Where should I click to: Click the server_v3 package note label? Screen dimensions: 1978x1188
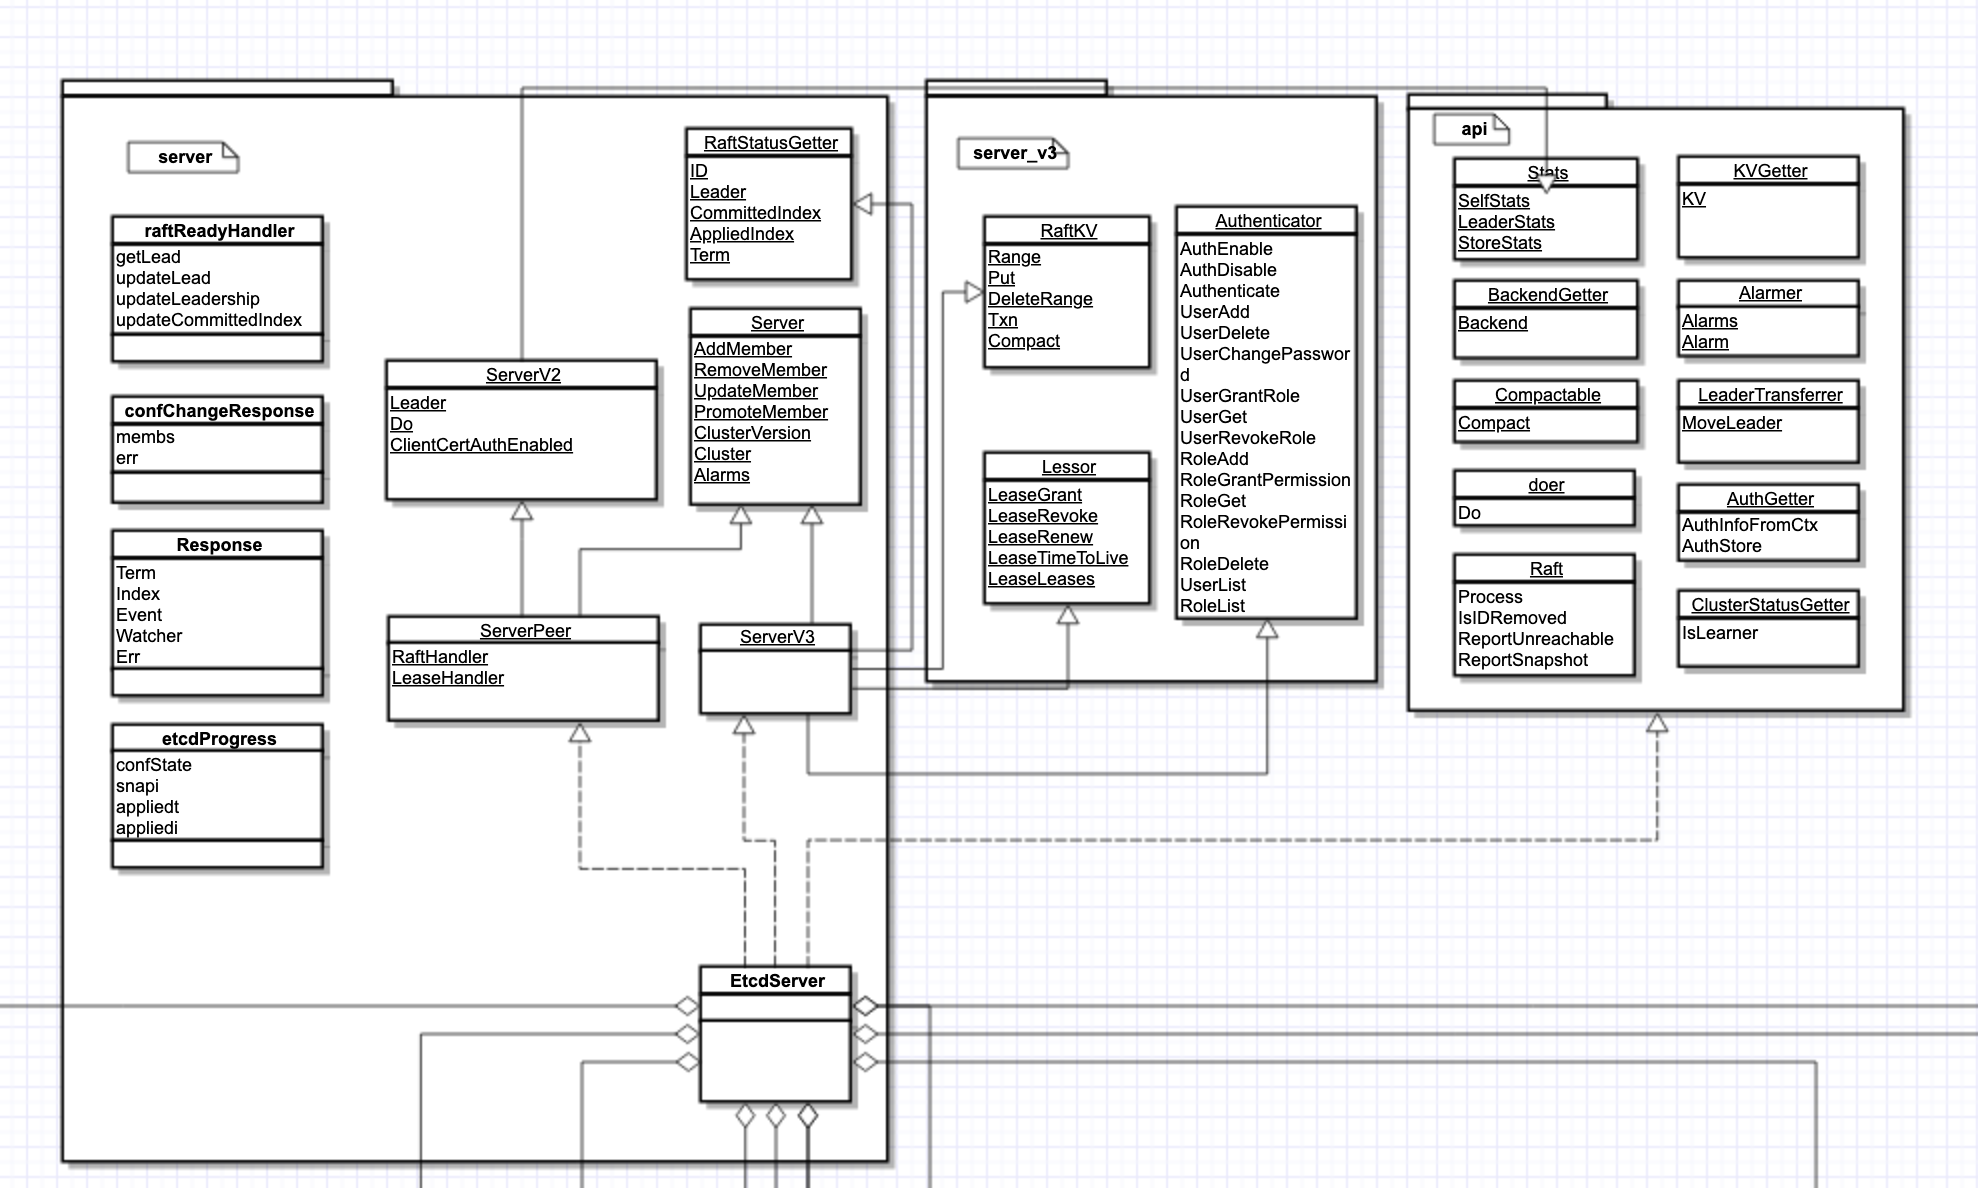pos(1013,153)
